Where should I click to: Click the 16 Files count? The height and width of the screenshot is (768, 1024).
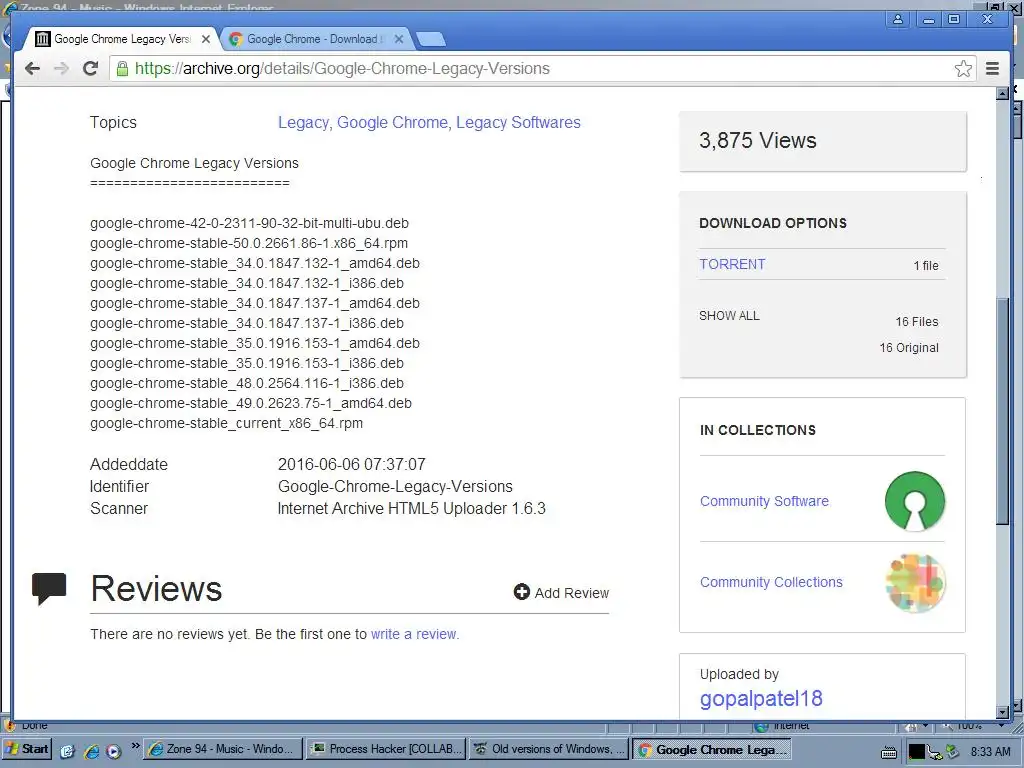(x=916, y=322)
